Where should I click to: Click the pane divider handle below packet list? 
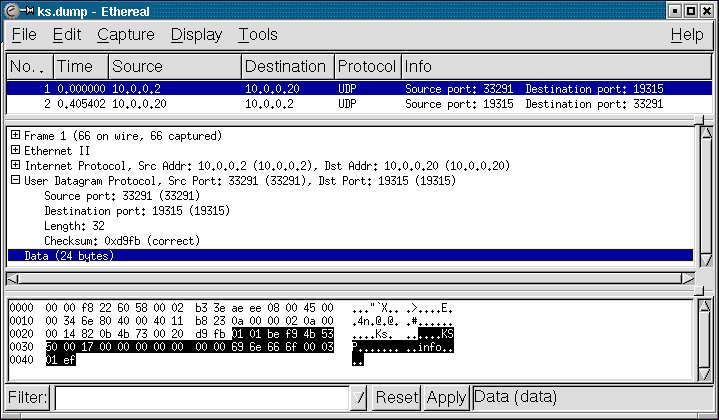pos(699,120)
